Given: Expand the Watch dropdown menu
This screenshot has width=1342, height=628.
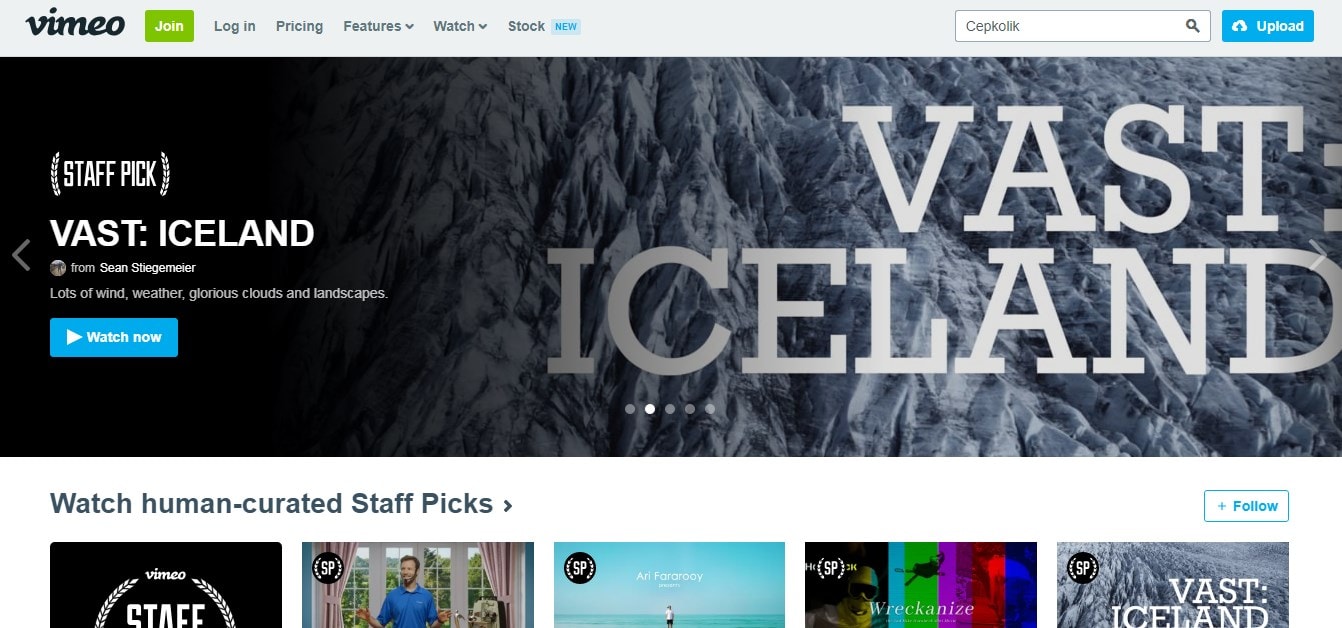Looking at the screenshot, I should (460, 26).
